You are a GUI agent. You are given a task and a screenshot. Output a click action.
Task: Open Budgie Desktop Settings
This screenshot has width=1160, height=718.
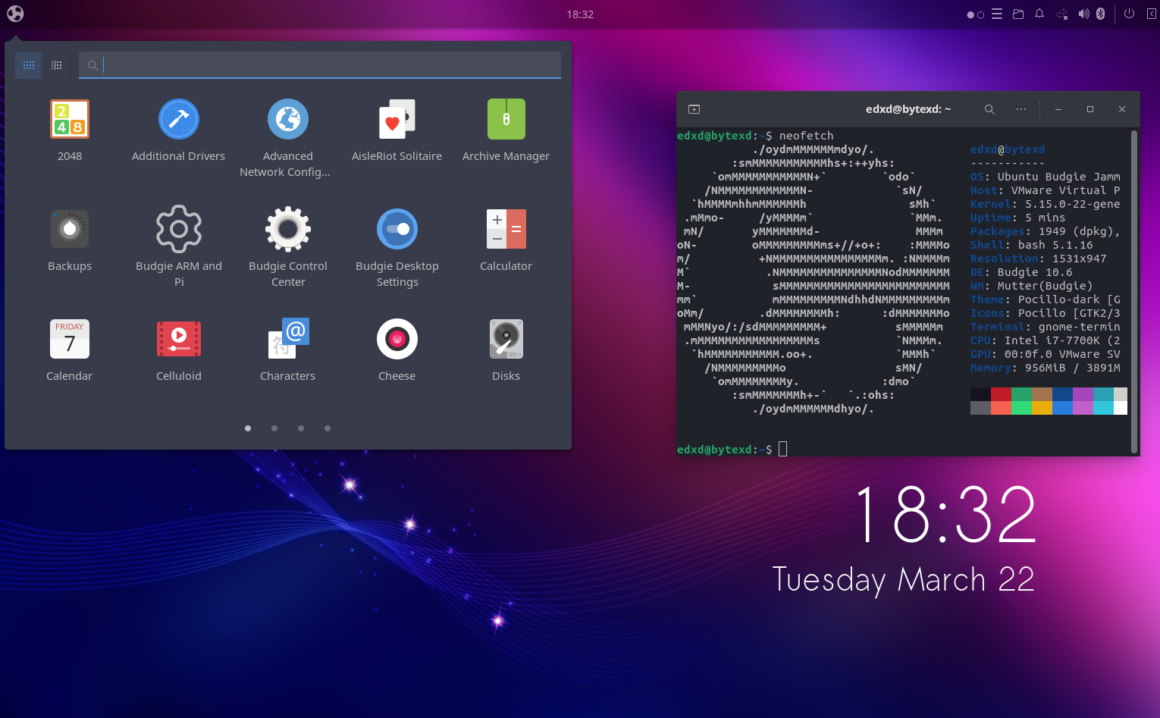(x=396, y=228)
